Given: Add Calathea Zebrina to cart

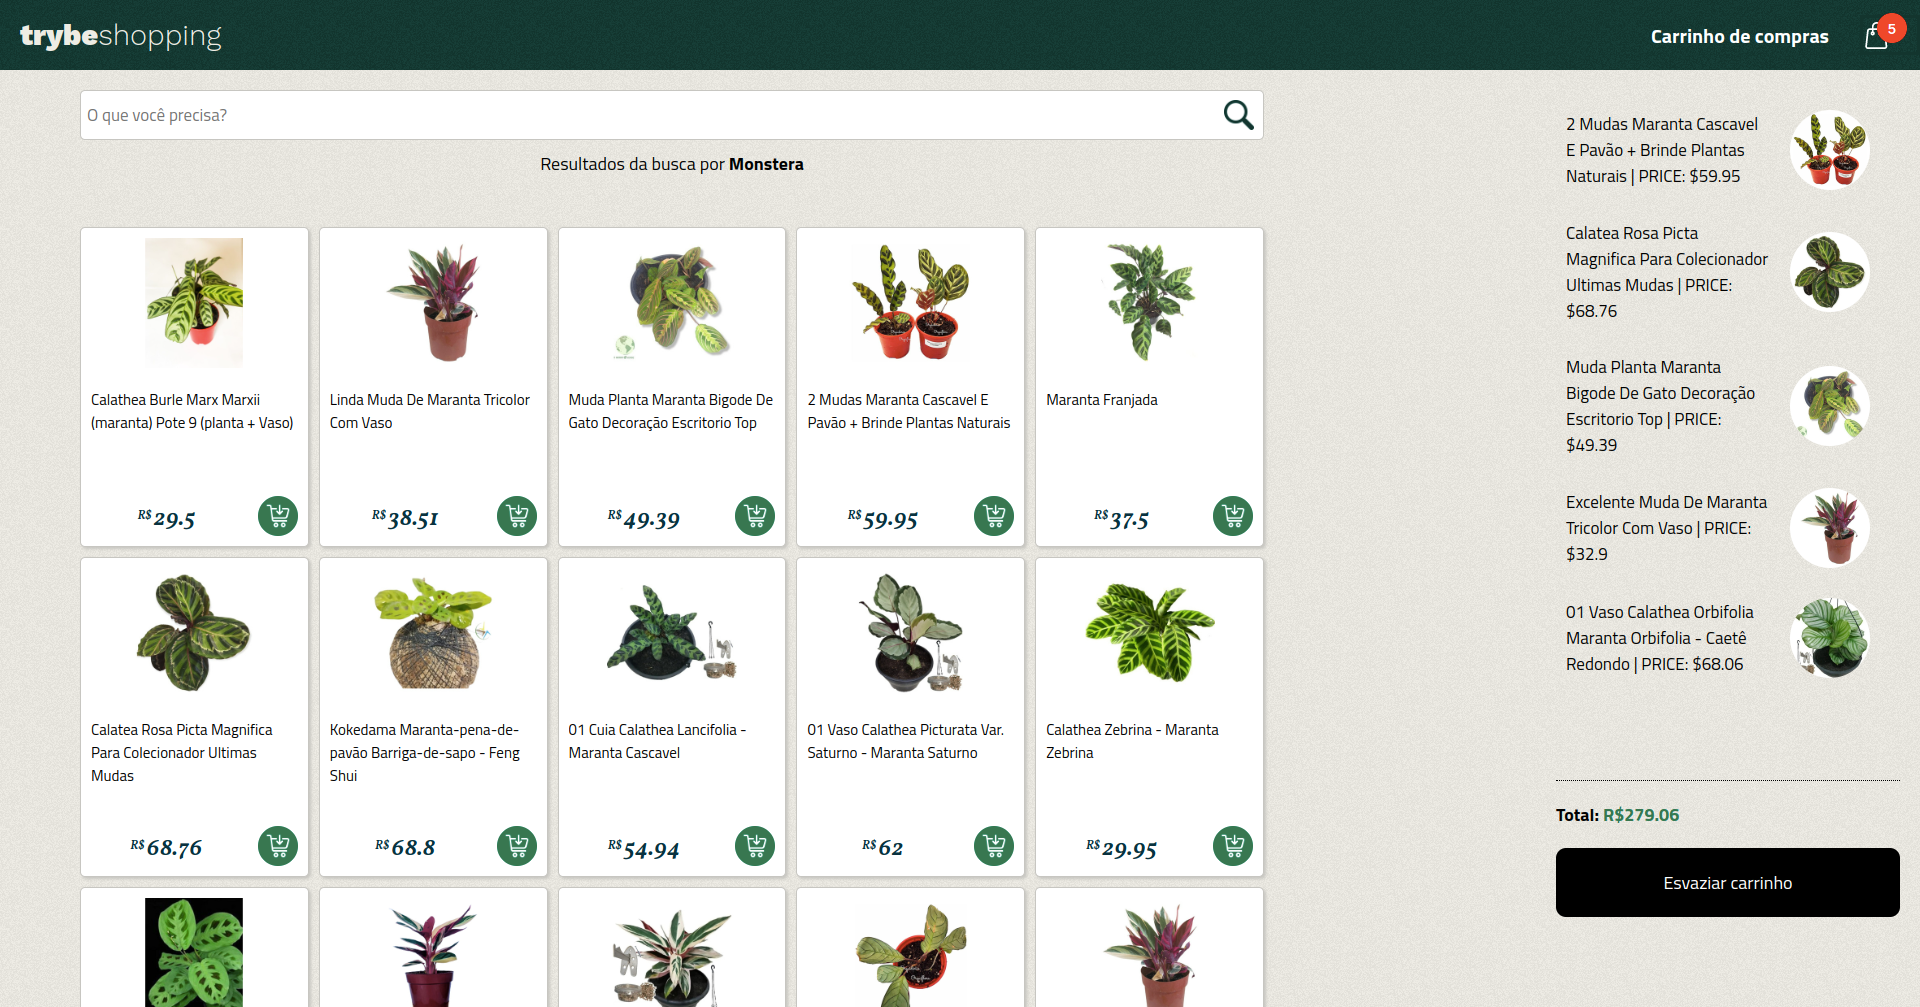Looking at the screenshot, I should [x=1233, y=846].
